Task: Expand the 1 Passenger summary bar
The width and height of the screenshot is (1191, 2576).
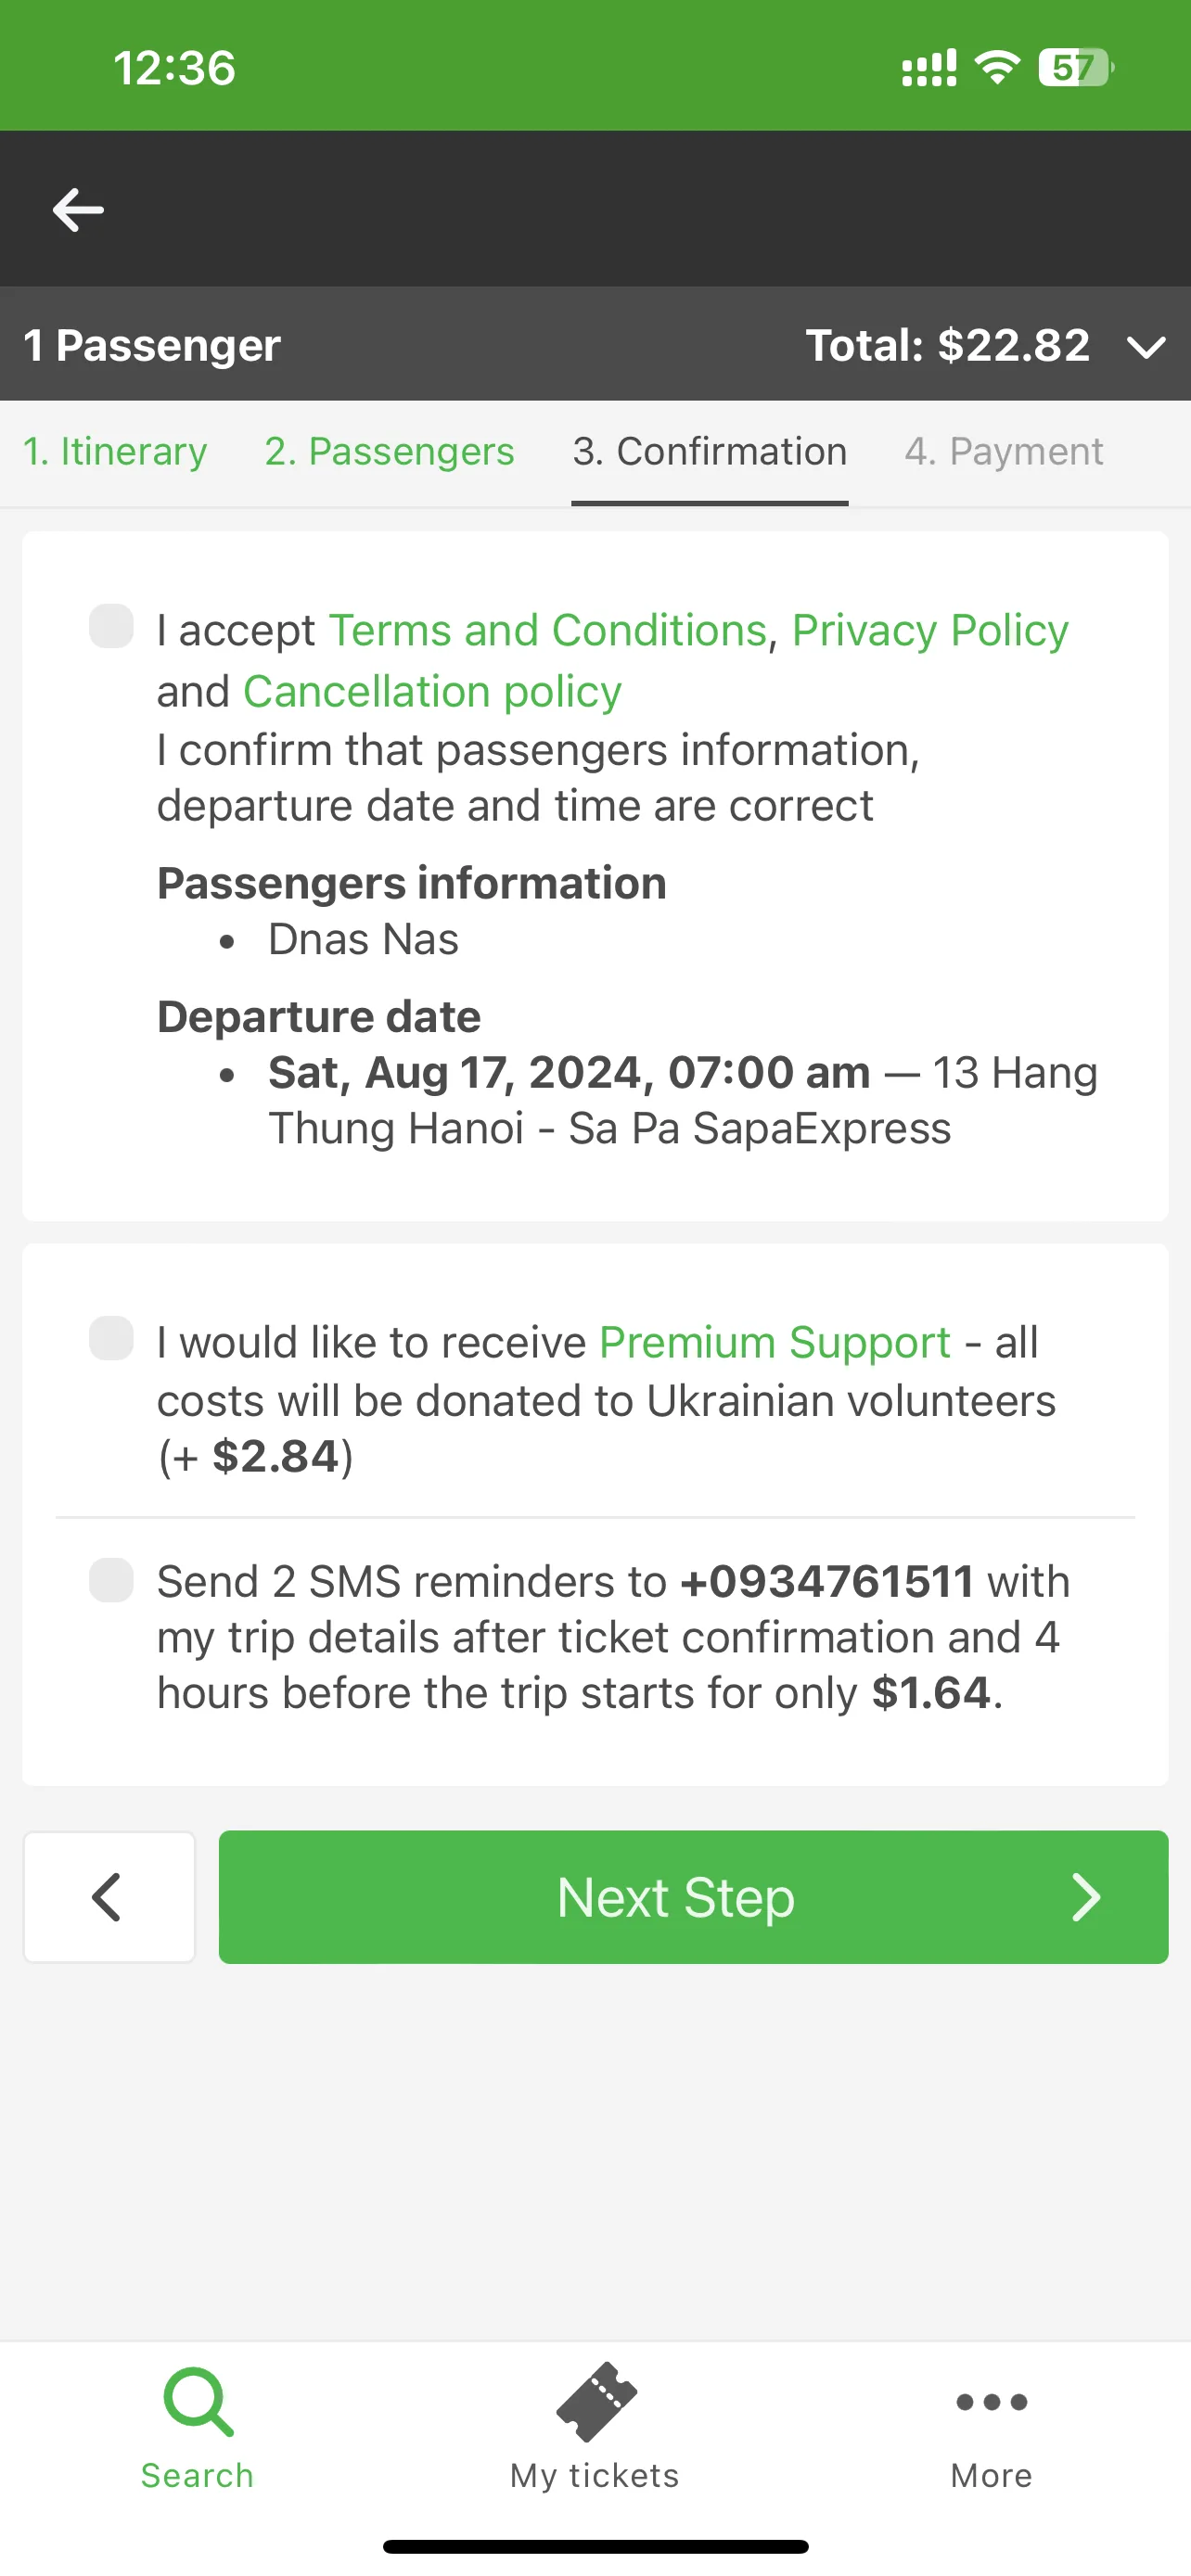Action: pos(595,344)
